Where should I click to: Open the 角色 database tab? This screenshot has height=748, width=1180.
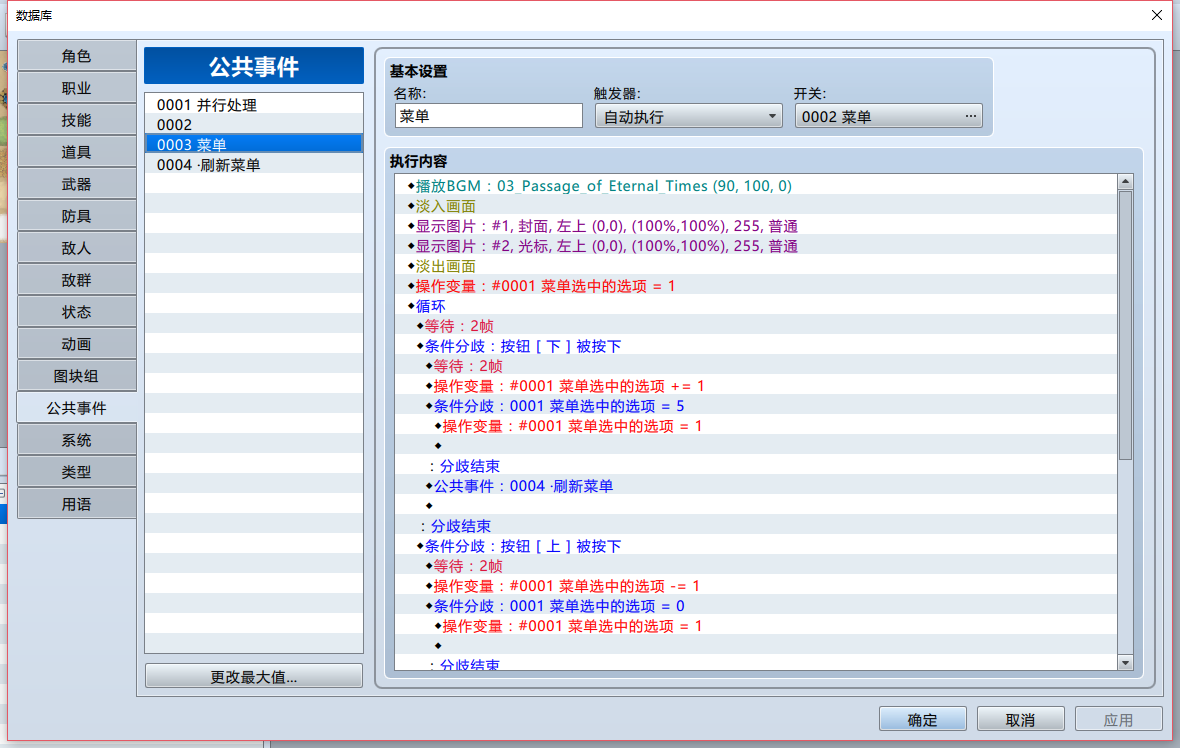click(76, 56)
